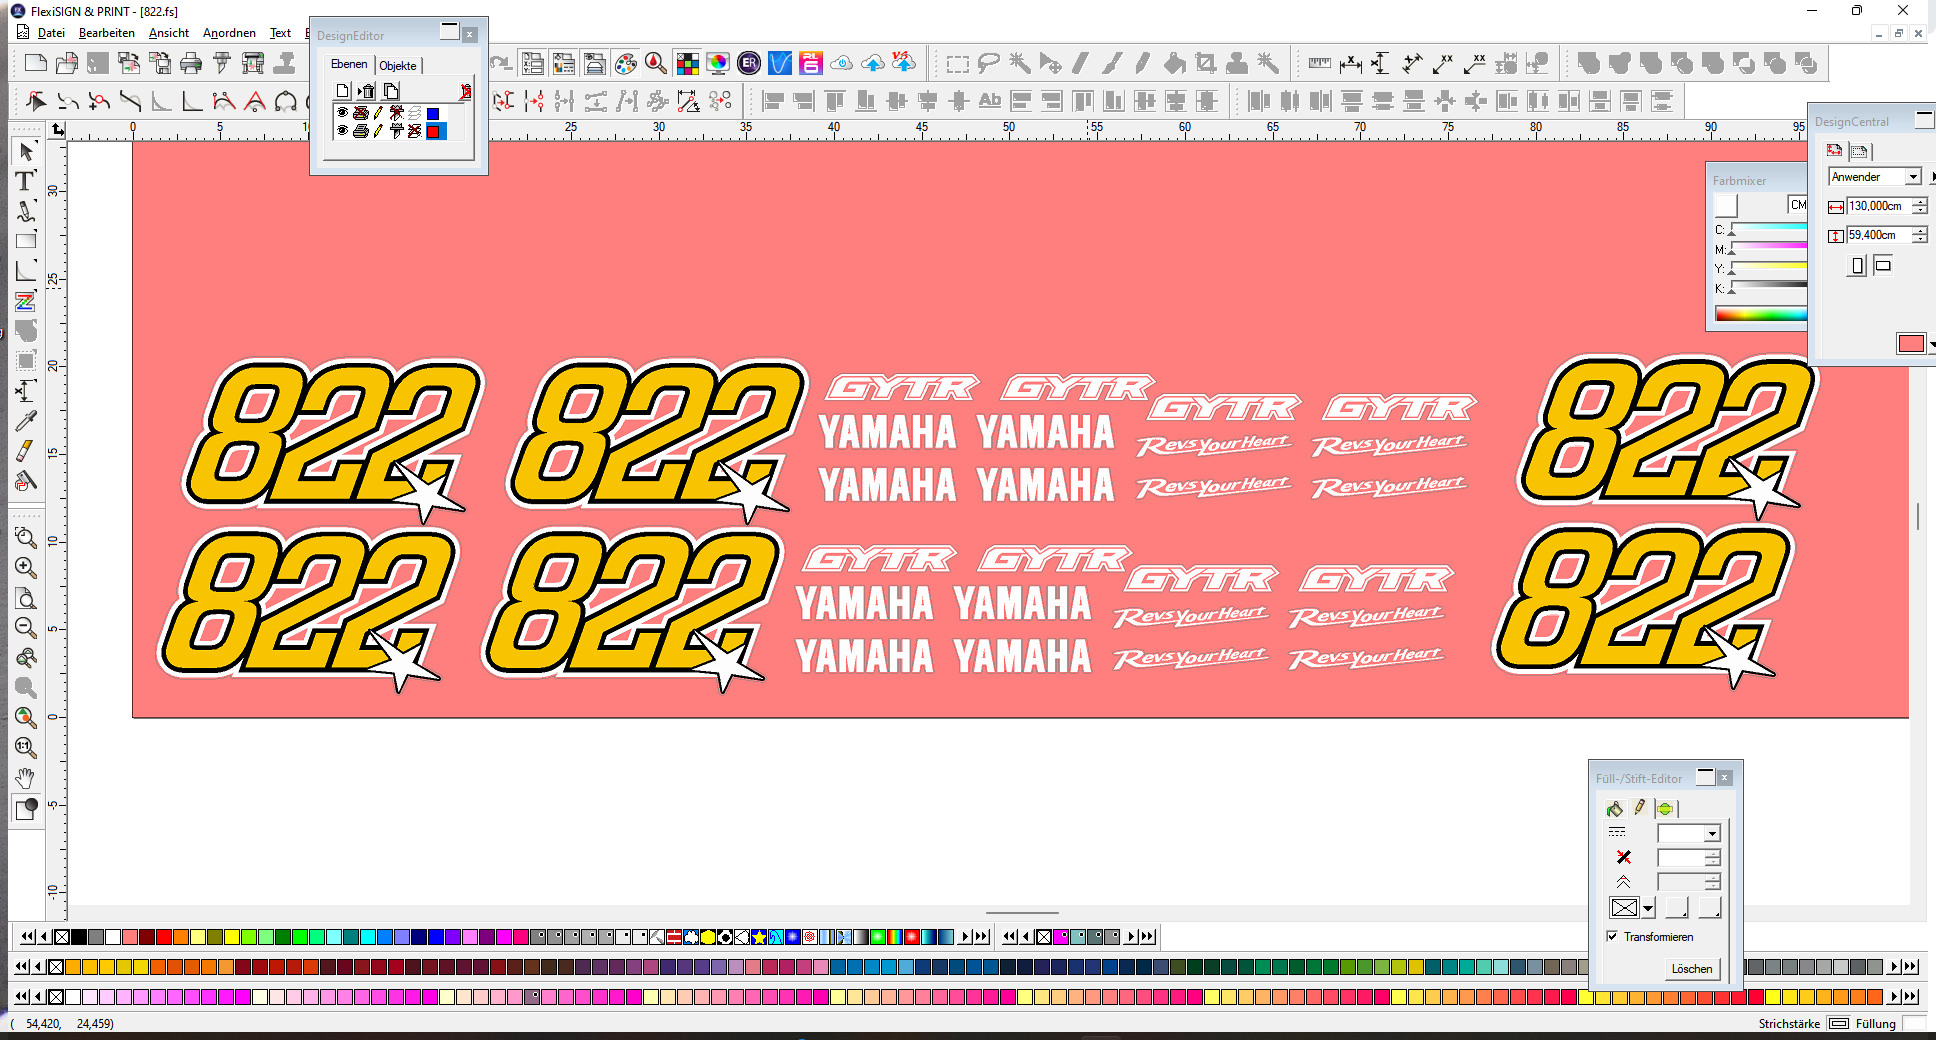This screenshot has height=1040, width=1936.
Task: Open the Anwender page size dropdown
Action: pos(1913,177)
